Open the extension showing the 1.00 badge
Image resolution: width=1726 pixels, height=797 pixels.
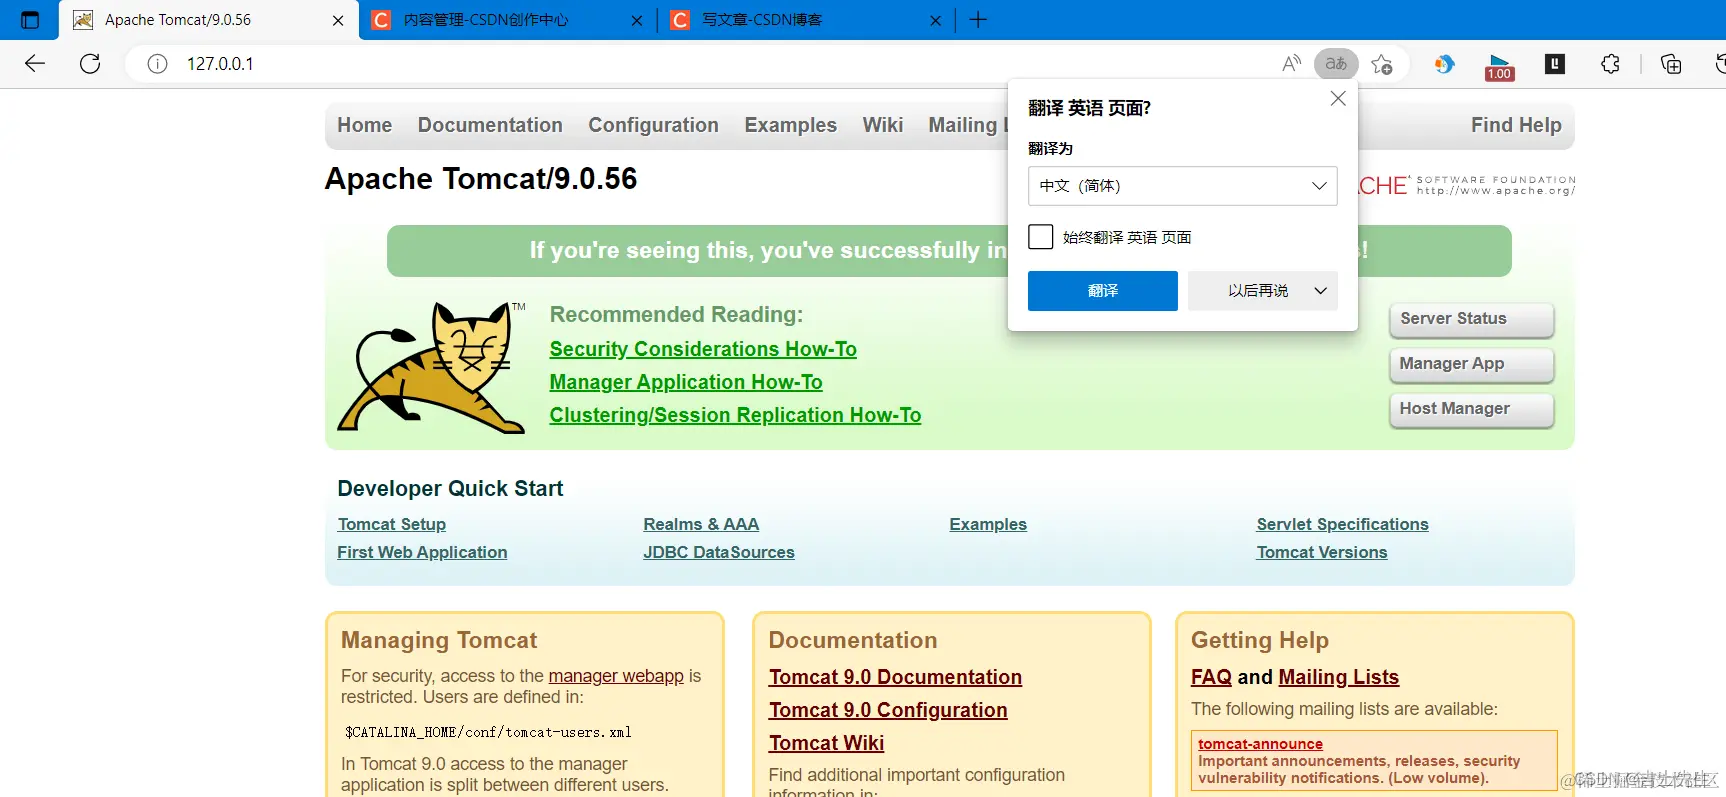click(1499, 66)
